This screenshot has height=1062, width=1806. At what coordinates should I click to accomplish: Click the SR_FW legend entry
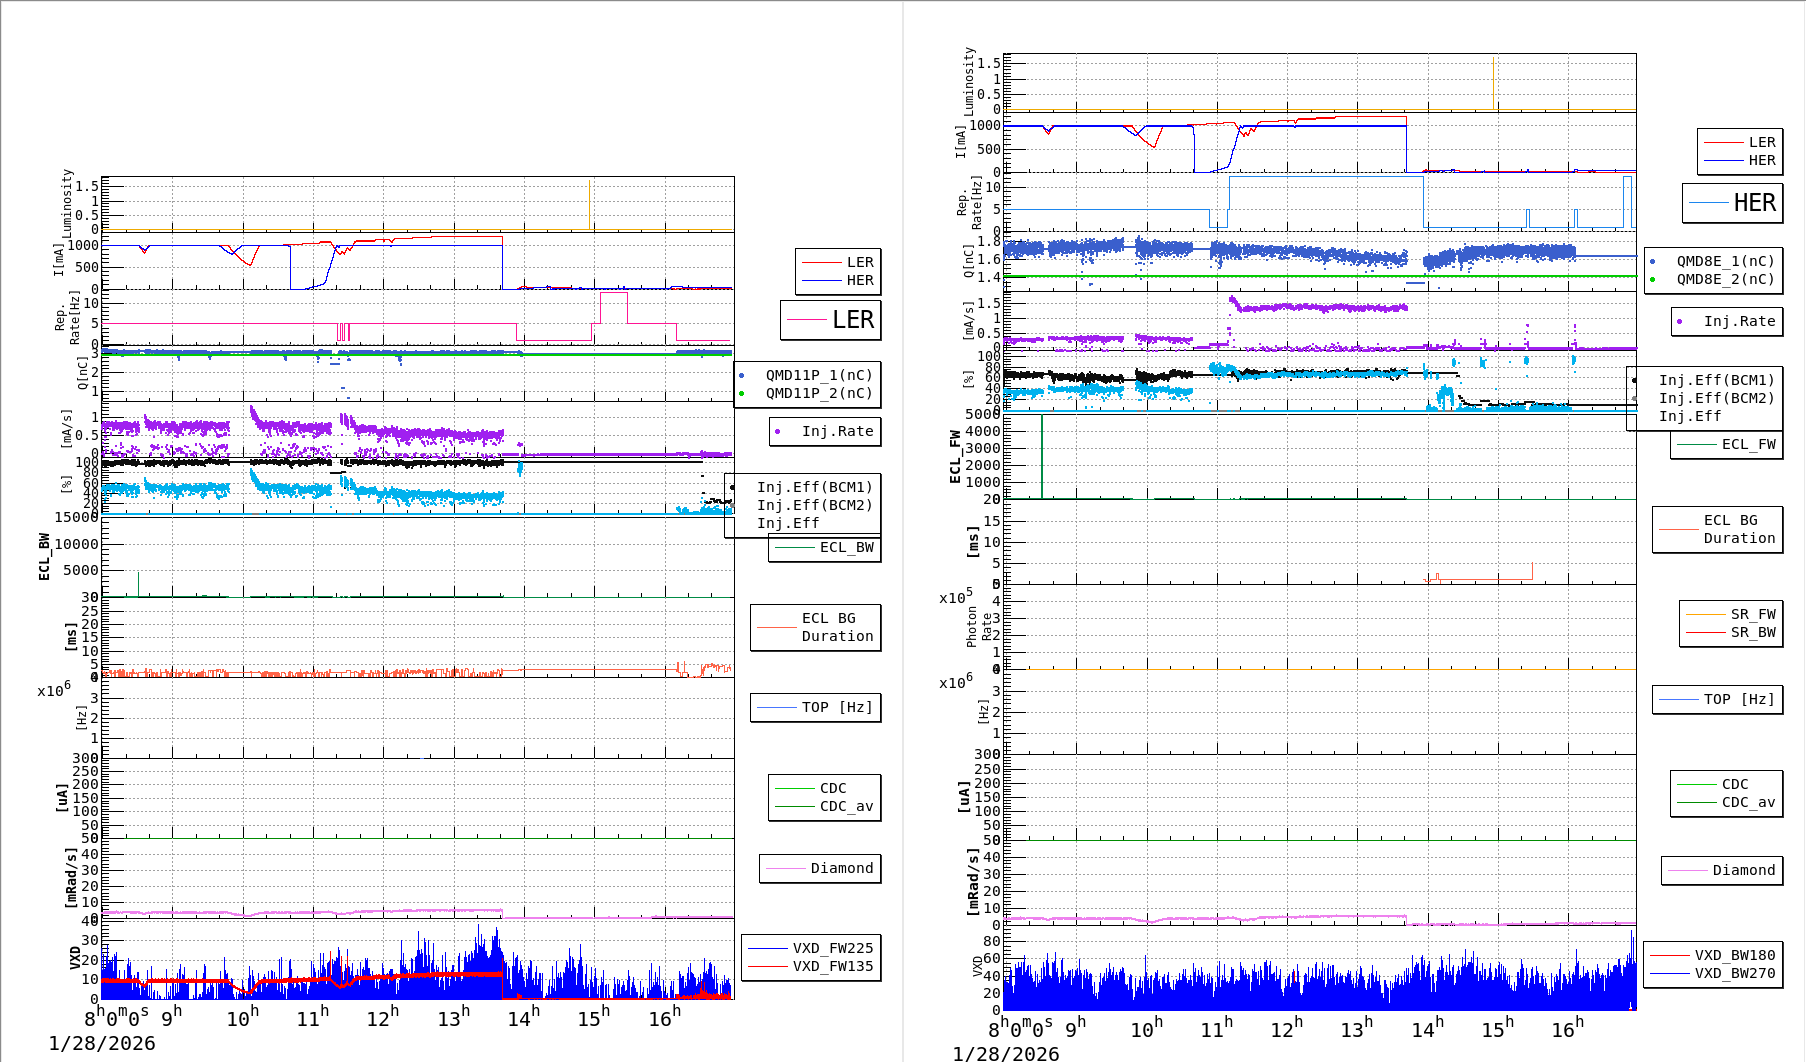(x=1752, y=614)
